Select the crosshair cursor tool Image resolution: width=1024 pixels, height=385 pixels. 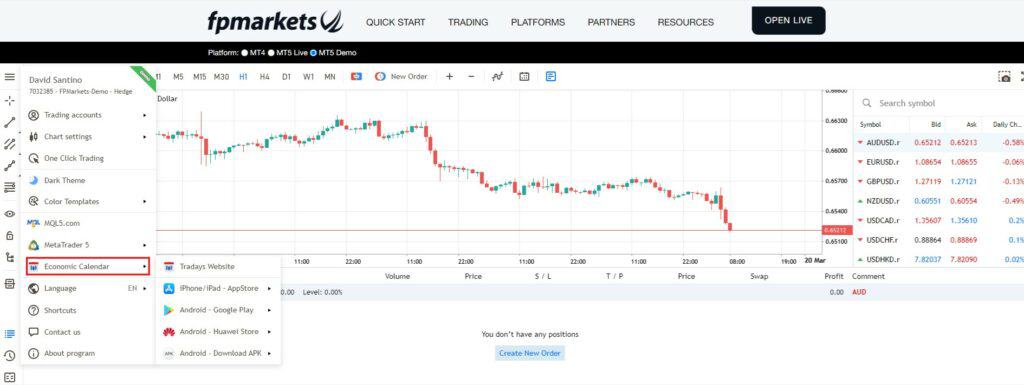pos(9,100)
